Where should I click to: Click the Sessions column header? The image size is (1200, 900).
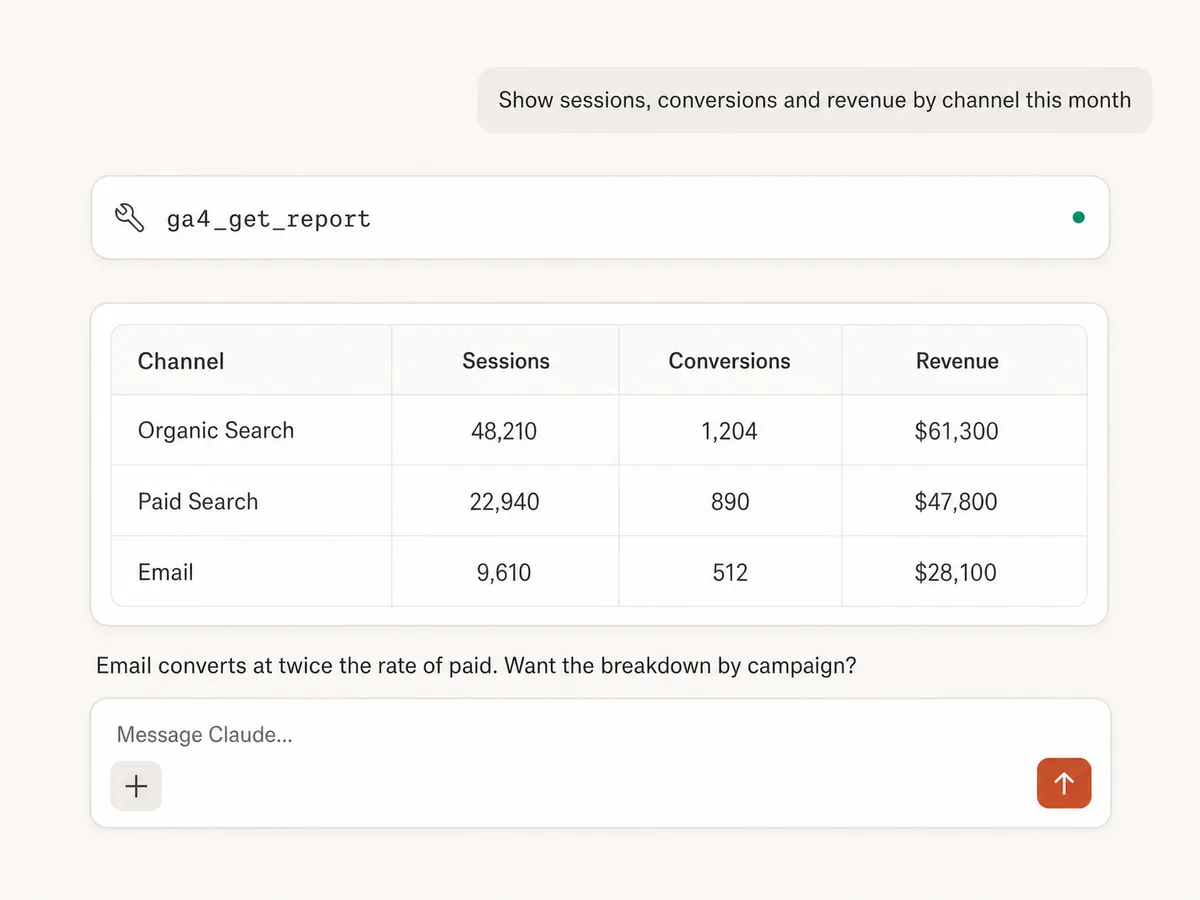point(506,361)
